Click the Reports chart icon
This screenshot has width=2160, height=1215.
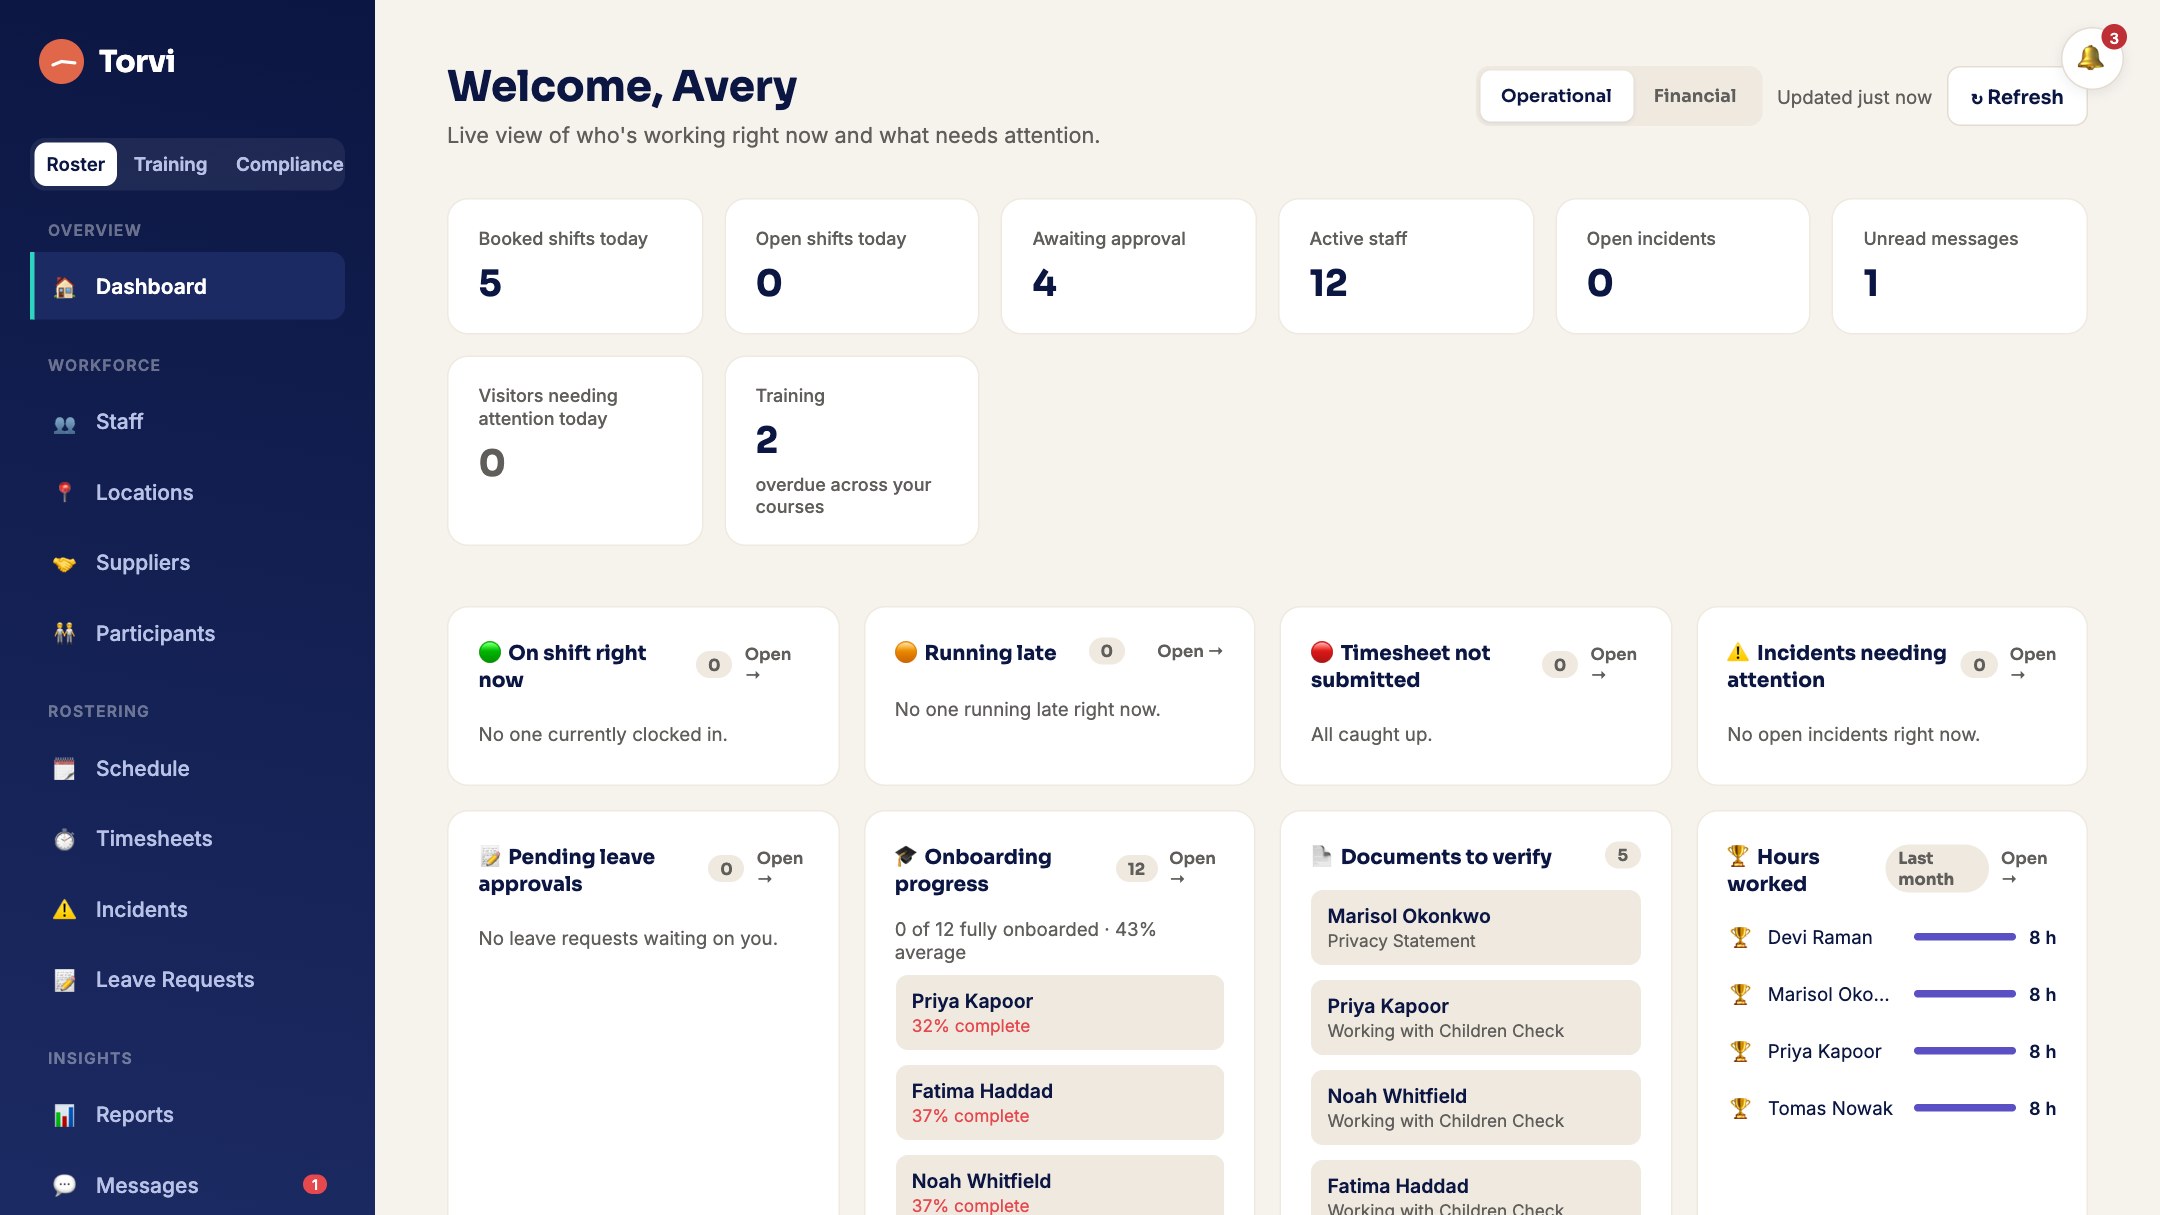[x=64, y=1115]
